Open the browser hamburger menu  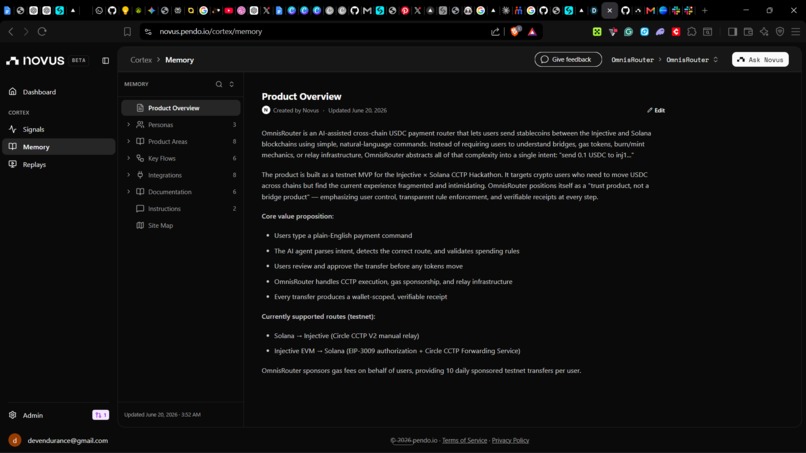796,32
